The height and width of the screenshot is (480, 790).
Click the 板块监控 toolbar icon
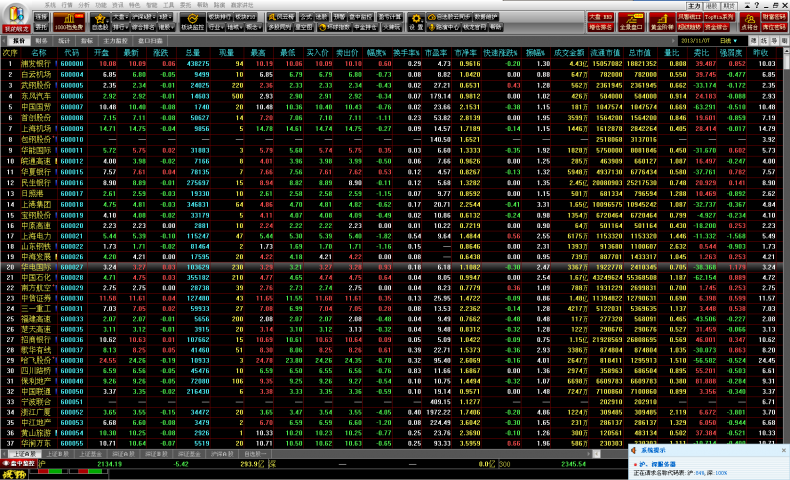click(x=188, y=22)
